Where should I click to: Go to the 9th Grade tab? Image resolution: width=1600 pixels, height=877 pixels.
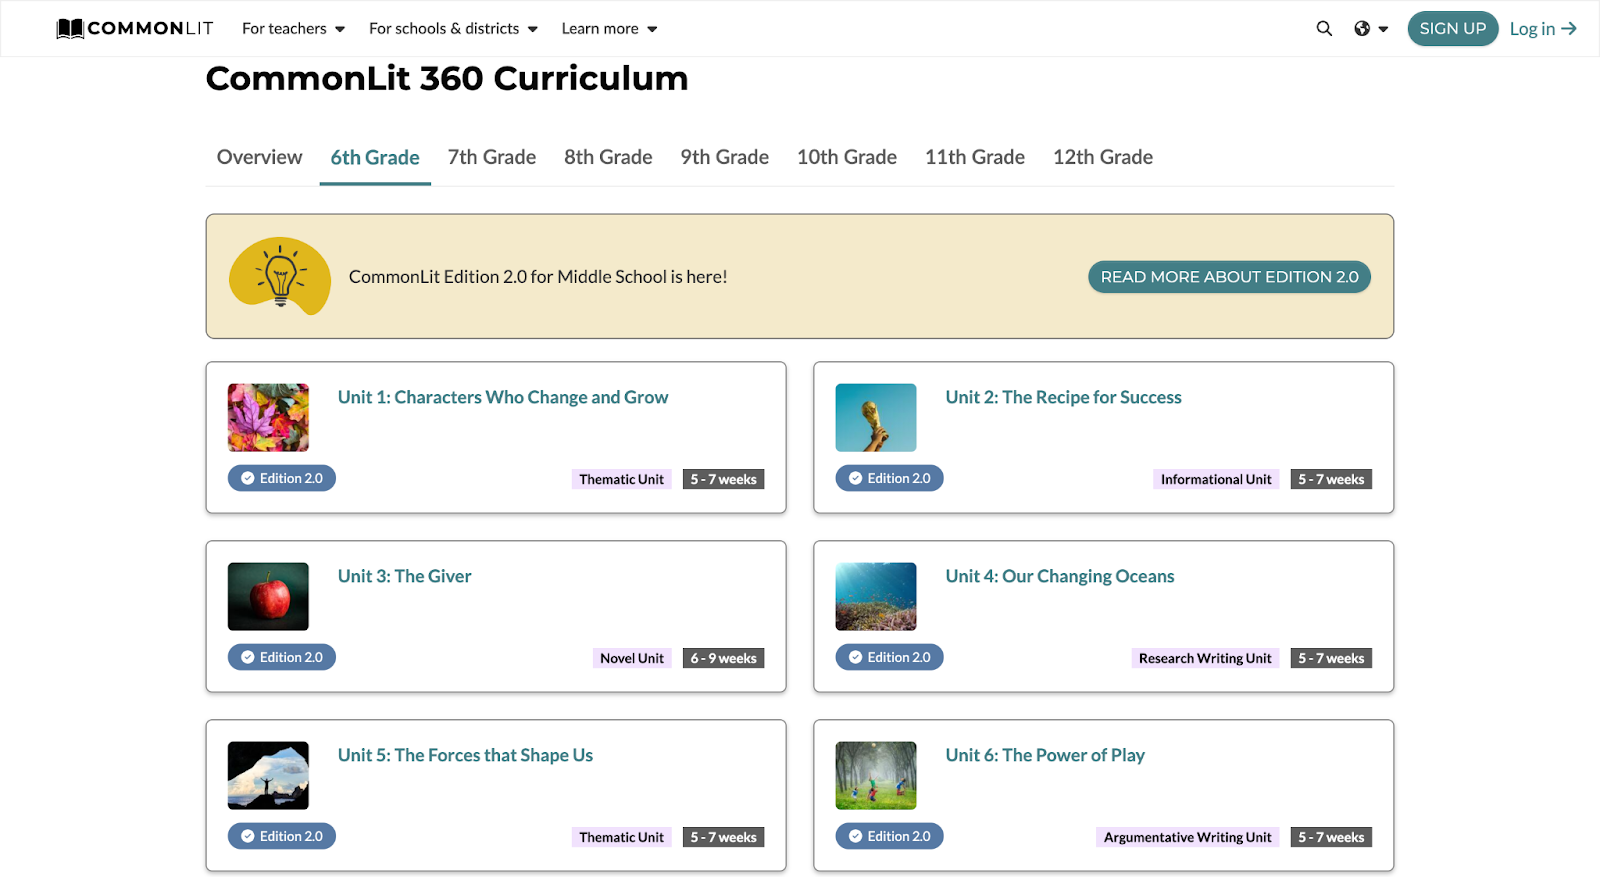pyautogui.click(x=725, y=157)
